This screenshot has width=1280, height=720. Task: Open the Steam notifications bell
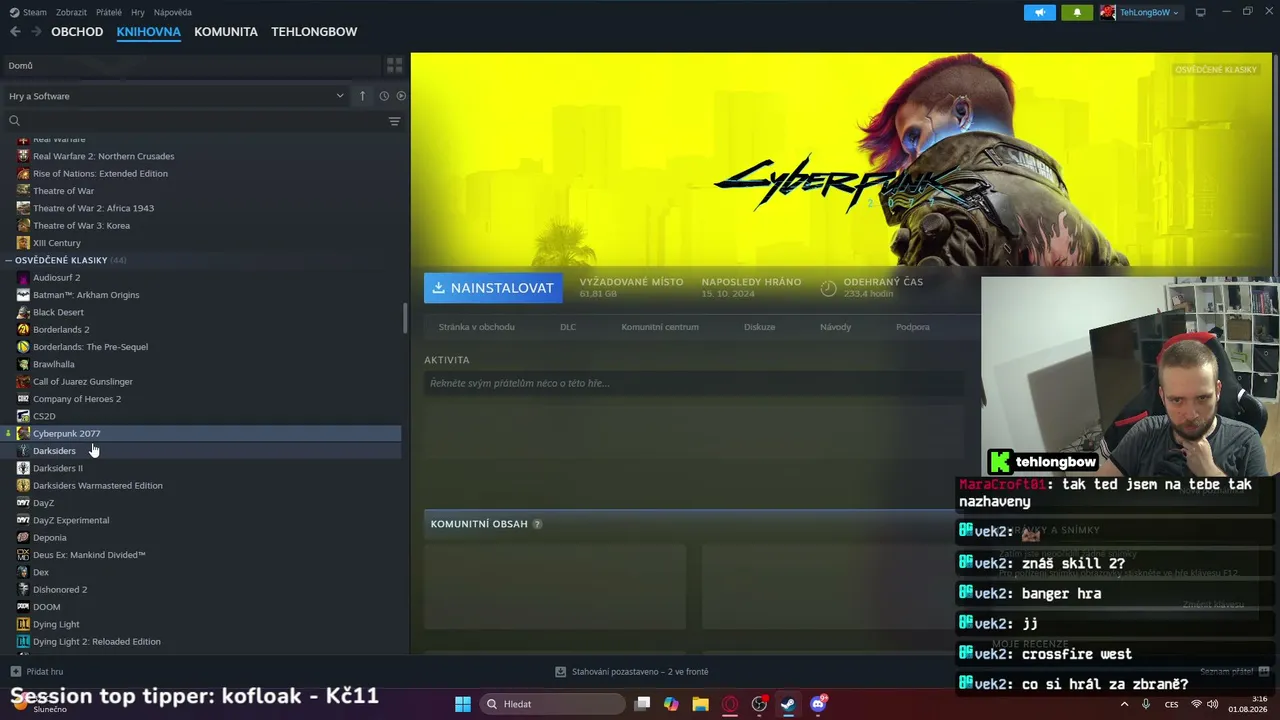pyautogui.click(x=1077, y=12)
